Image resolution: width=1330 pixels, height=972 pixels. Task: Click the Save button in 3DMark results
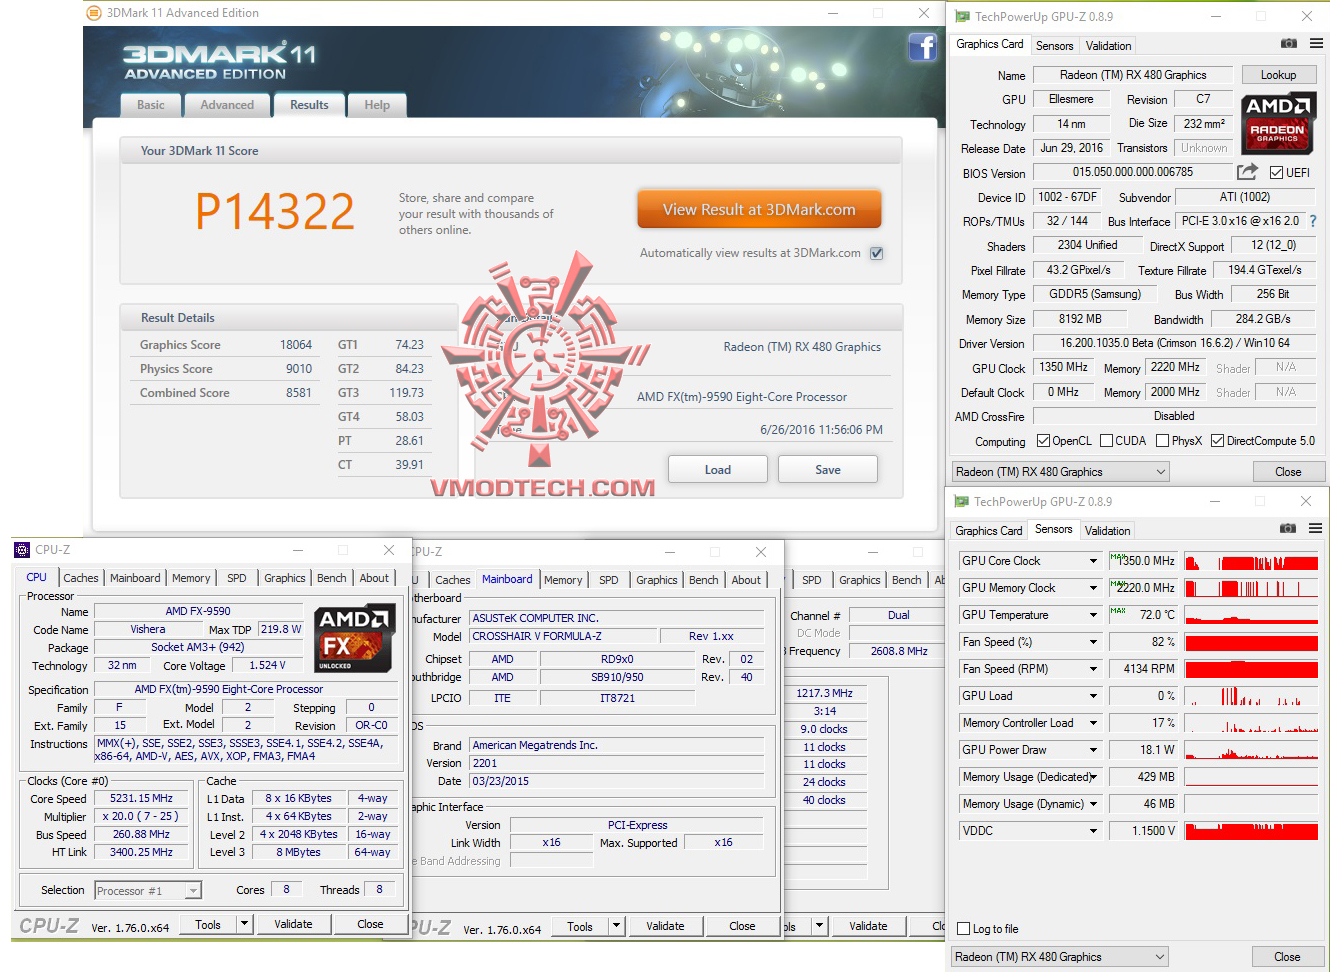[828, 470]
